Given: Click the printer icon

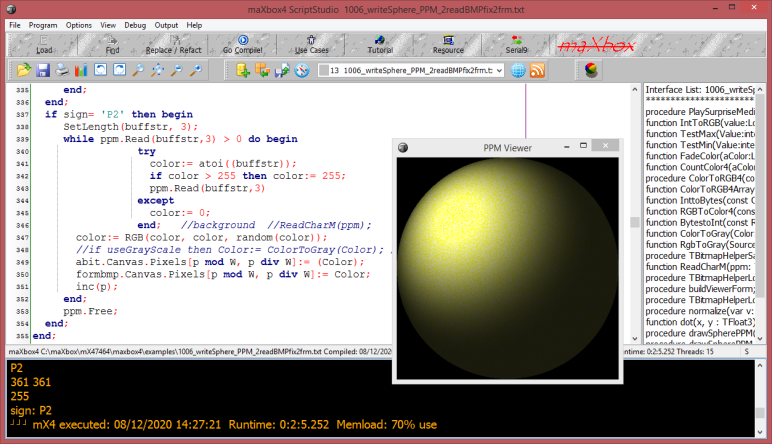Looking at the screenshot, I should (x=62, y=70).
